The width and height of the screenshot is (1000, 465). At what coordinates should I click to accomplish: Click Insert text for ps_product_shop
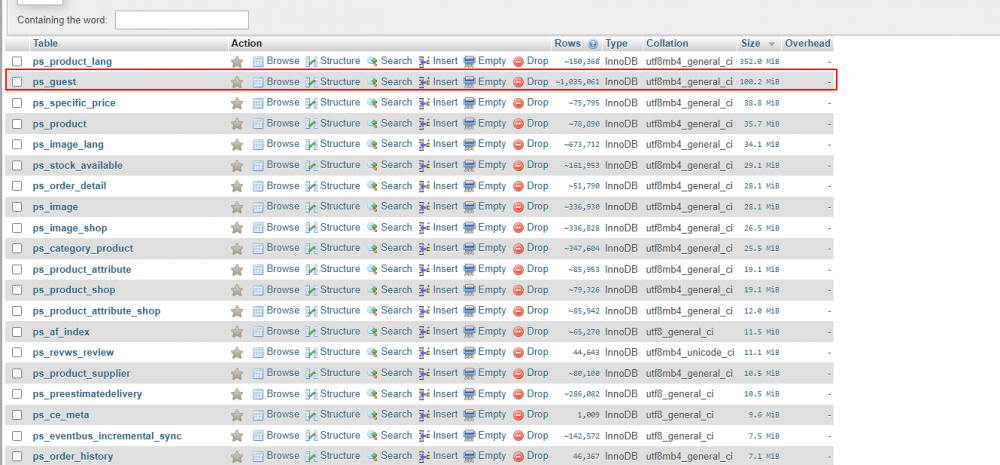[445, 290]
